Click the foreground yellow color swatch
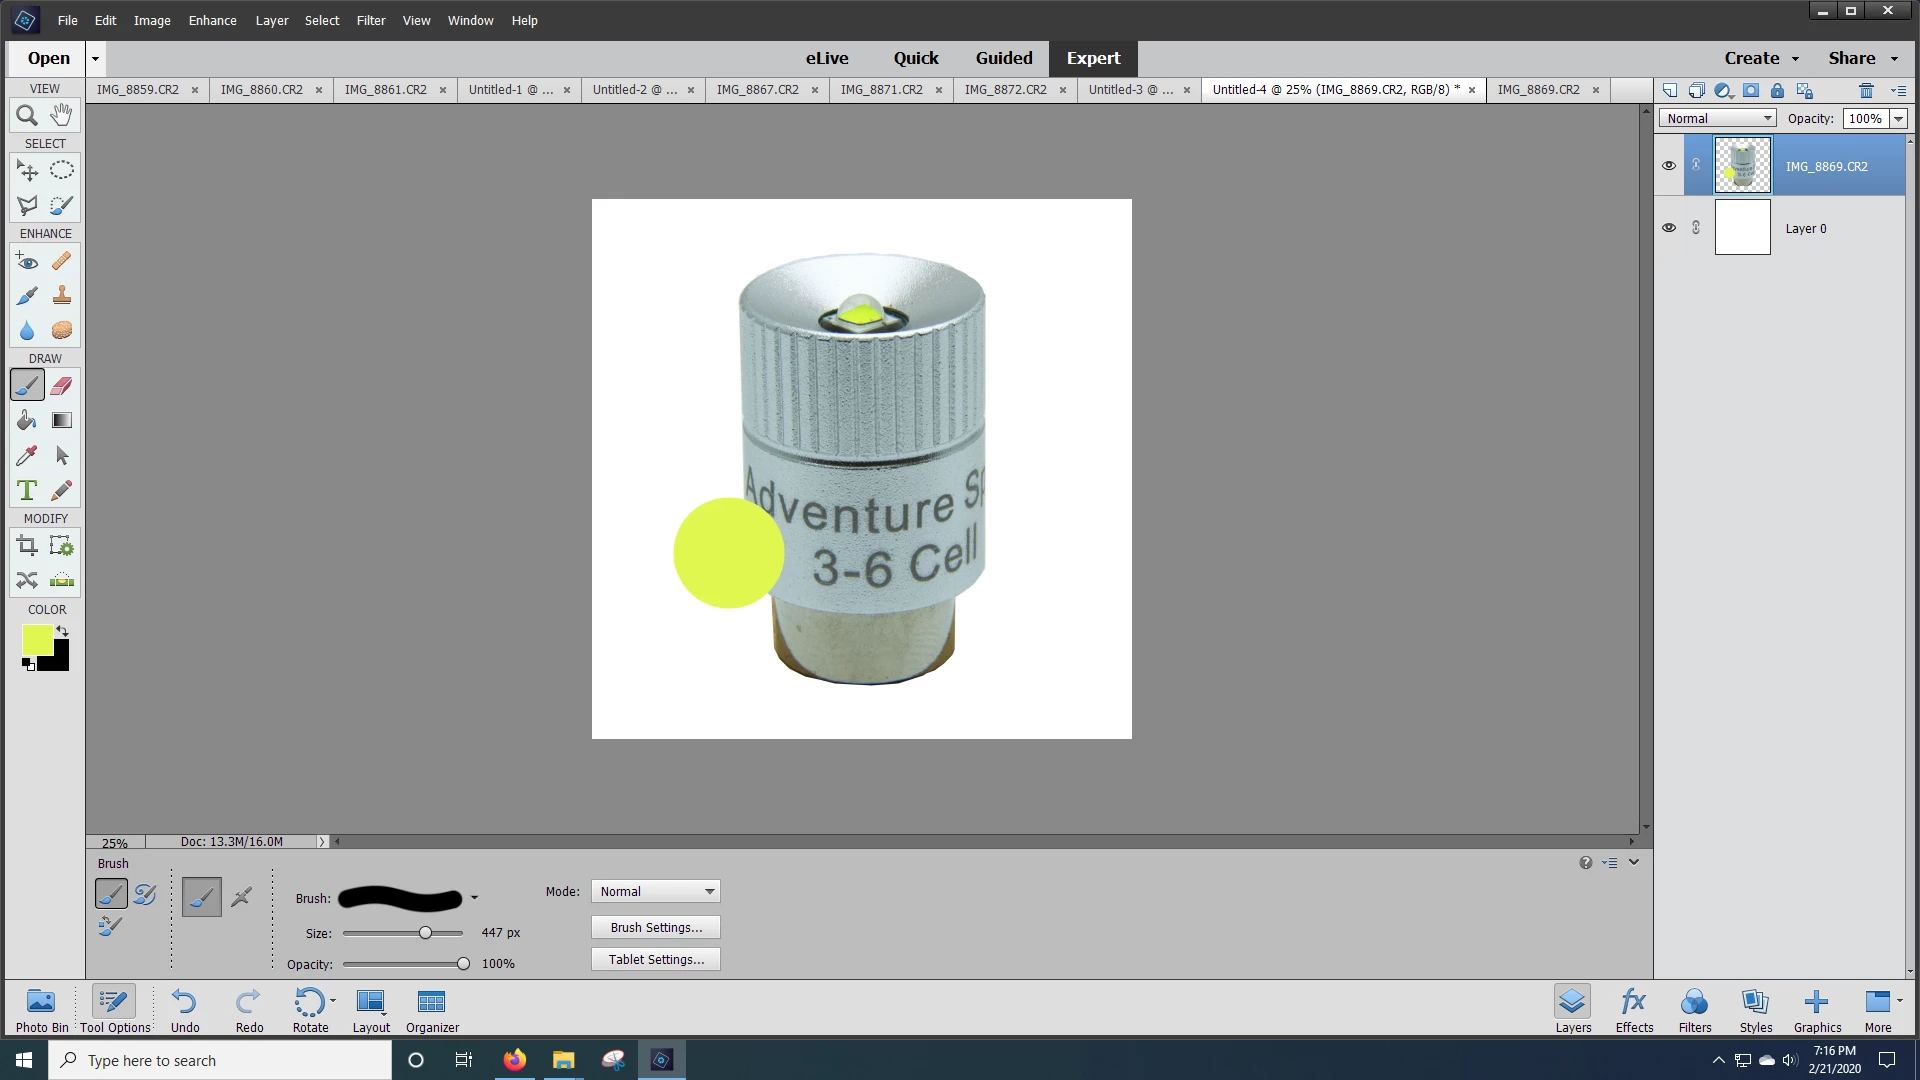Viewport: 1920px width, 1080px height. point(36,639)
